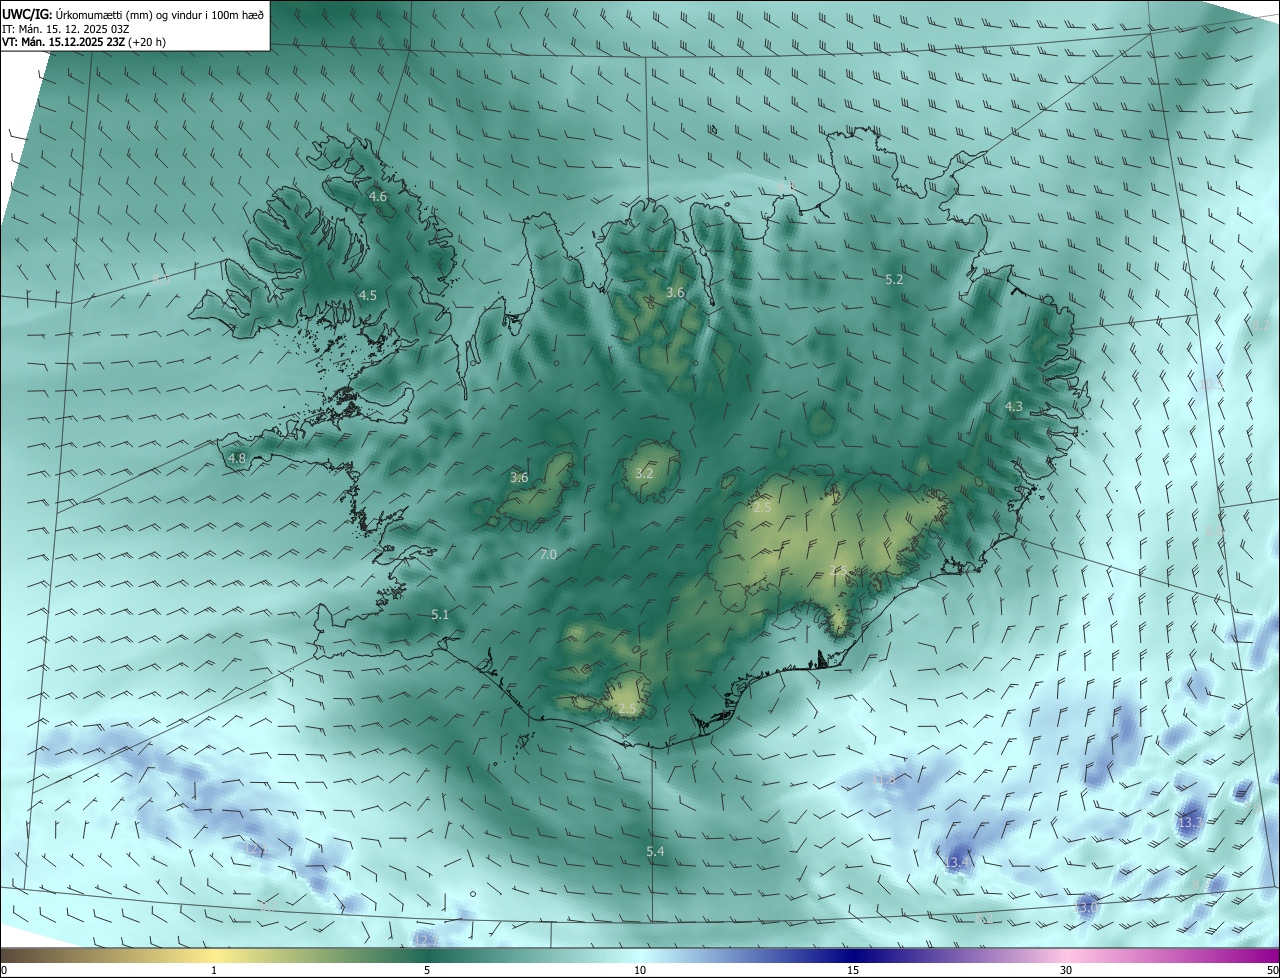Click the 4.5 precipitation value
Viewport: 1280px width, 978px height.
click(368, 295)
